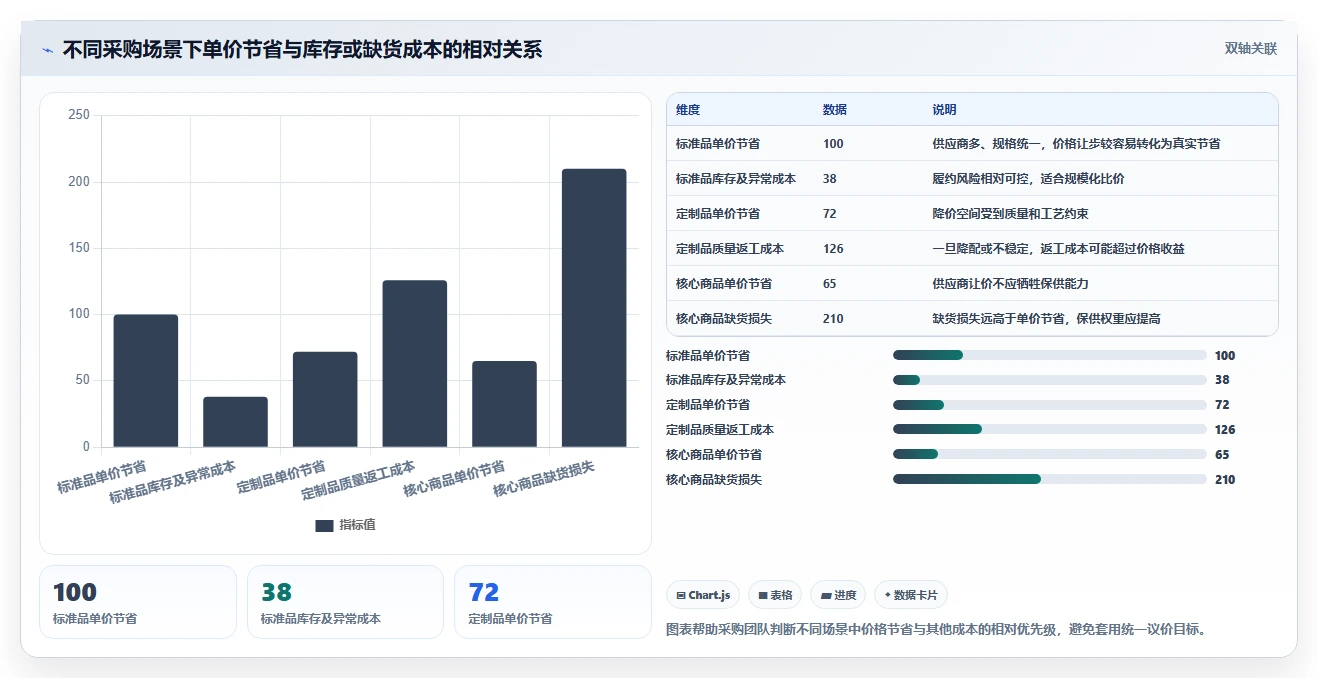Toggle the 指标值 legend item under chart
This screenshot has width=1318, height=678.
(x=345, y=525)
